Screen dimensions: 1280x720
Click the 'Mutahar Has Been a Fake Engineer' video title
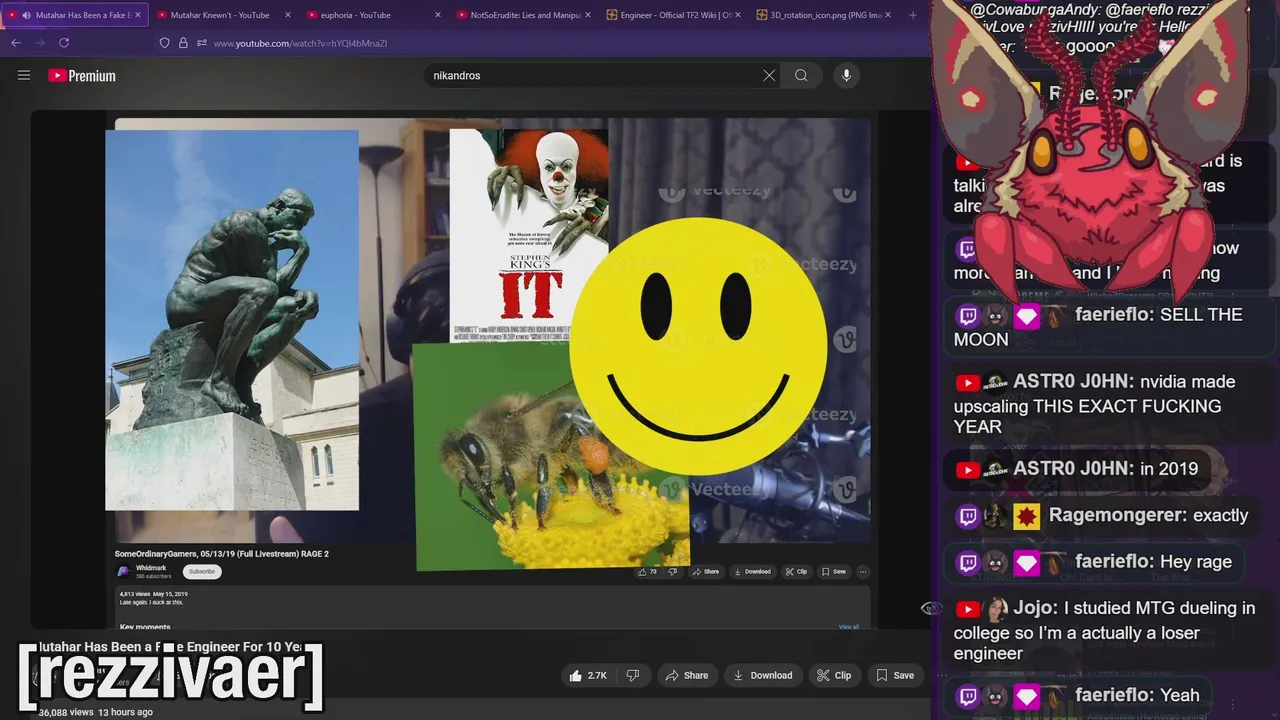pos(170,647)
